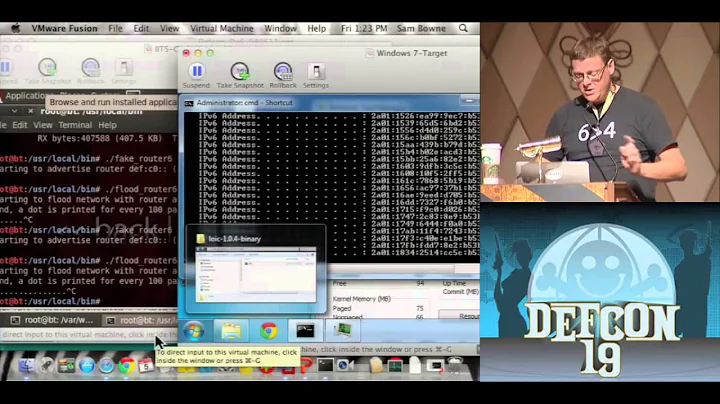The height and width of the screenshot is (404, 720).
Task: Expand the chevron in the BackTrack terminal title bar
Action: click(x=15, y=111)
